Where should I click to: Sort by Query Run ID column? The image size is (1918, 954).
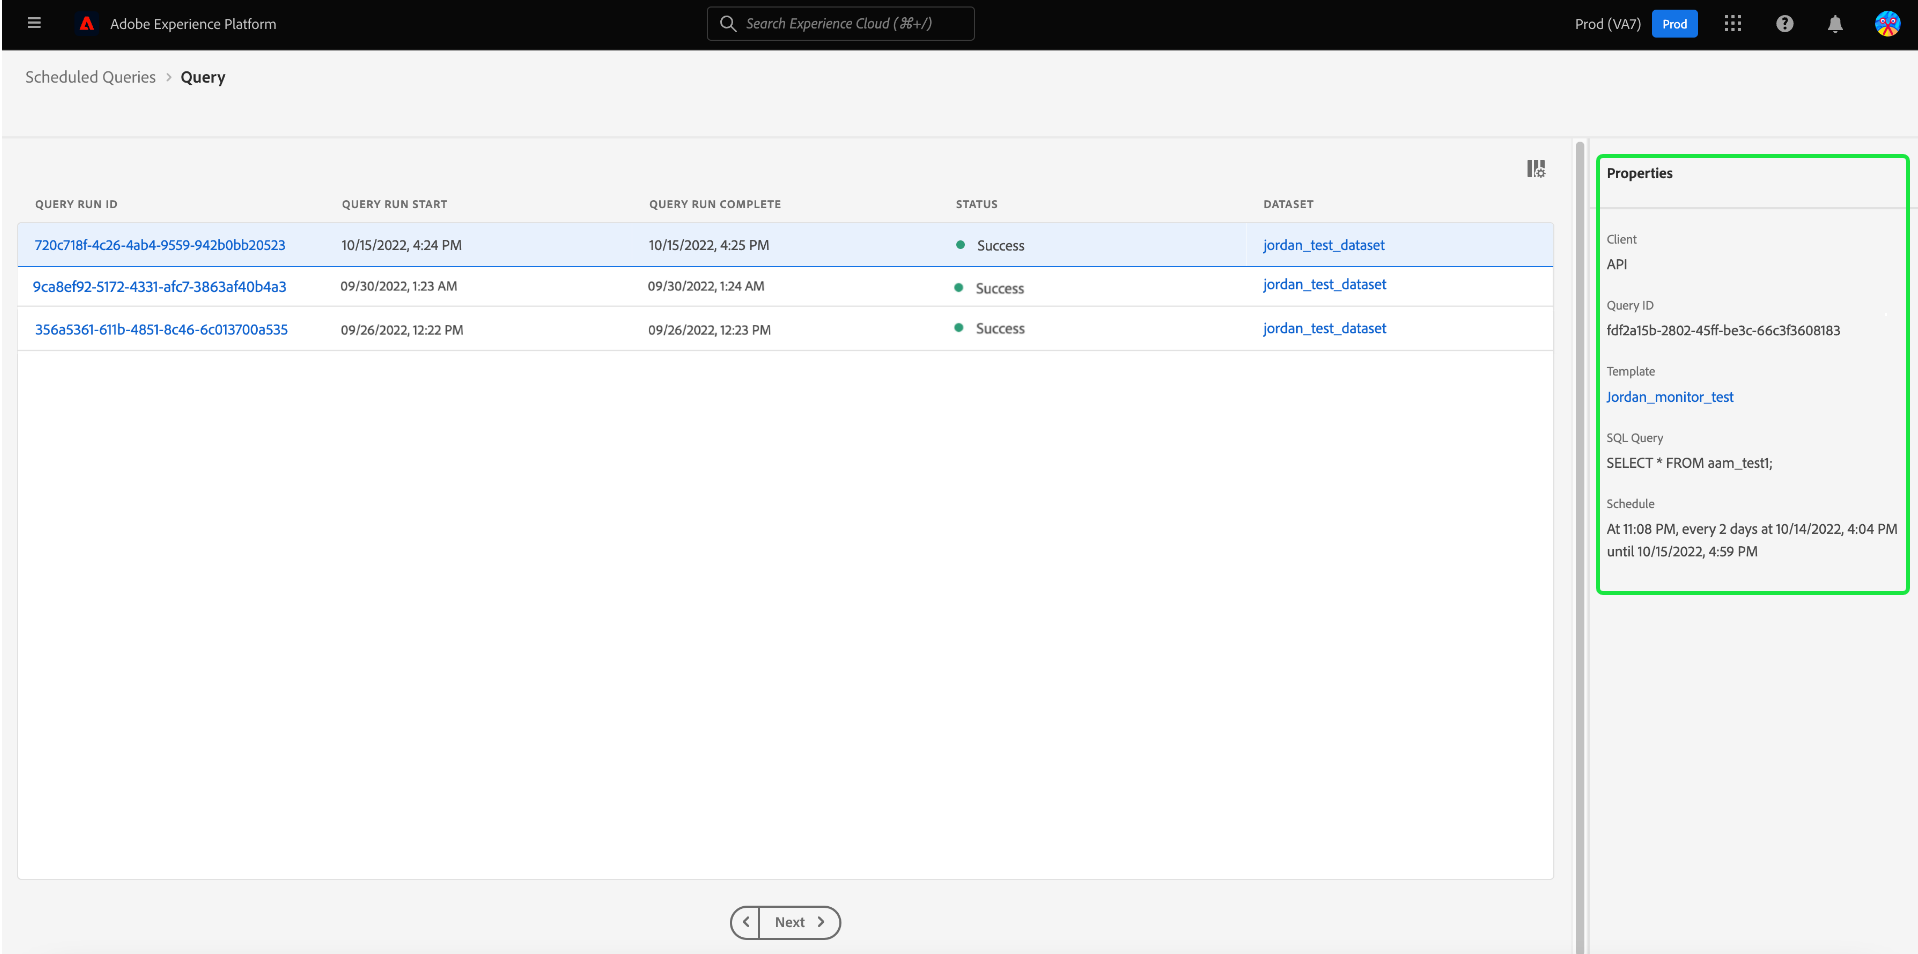click(76, 204)
